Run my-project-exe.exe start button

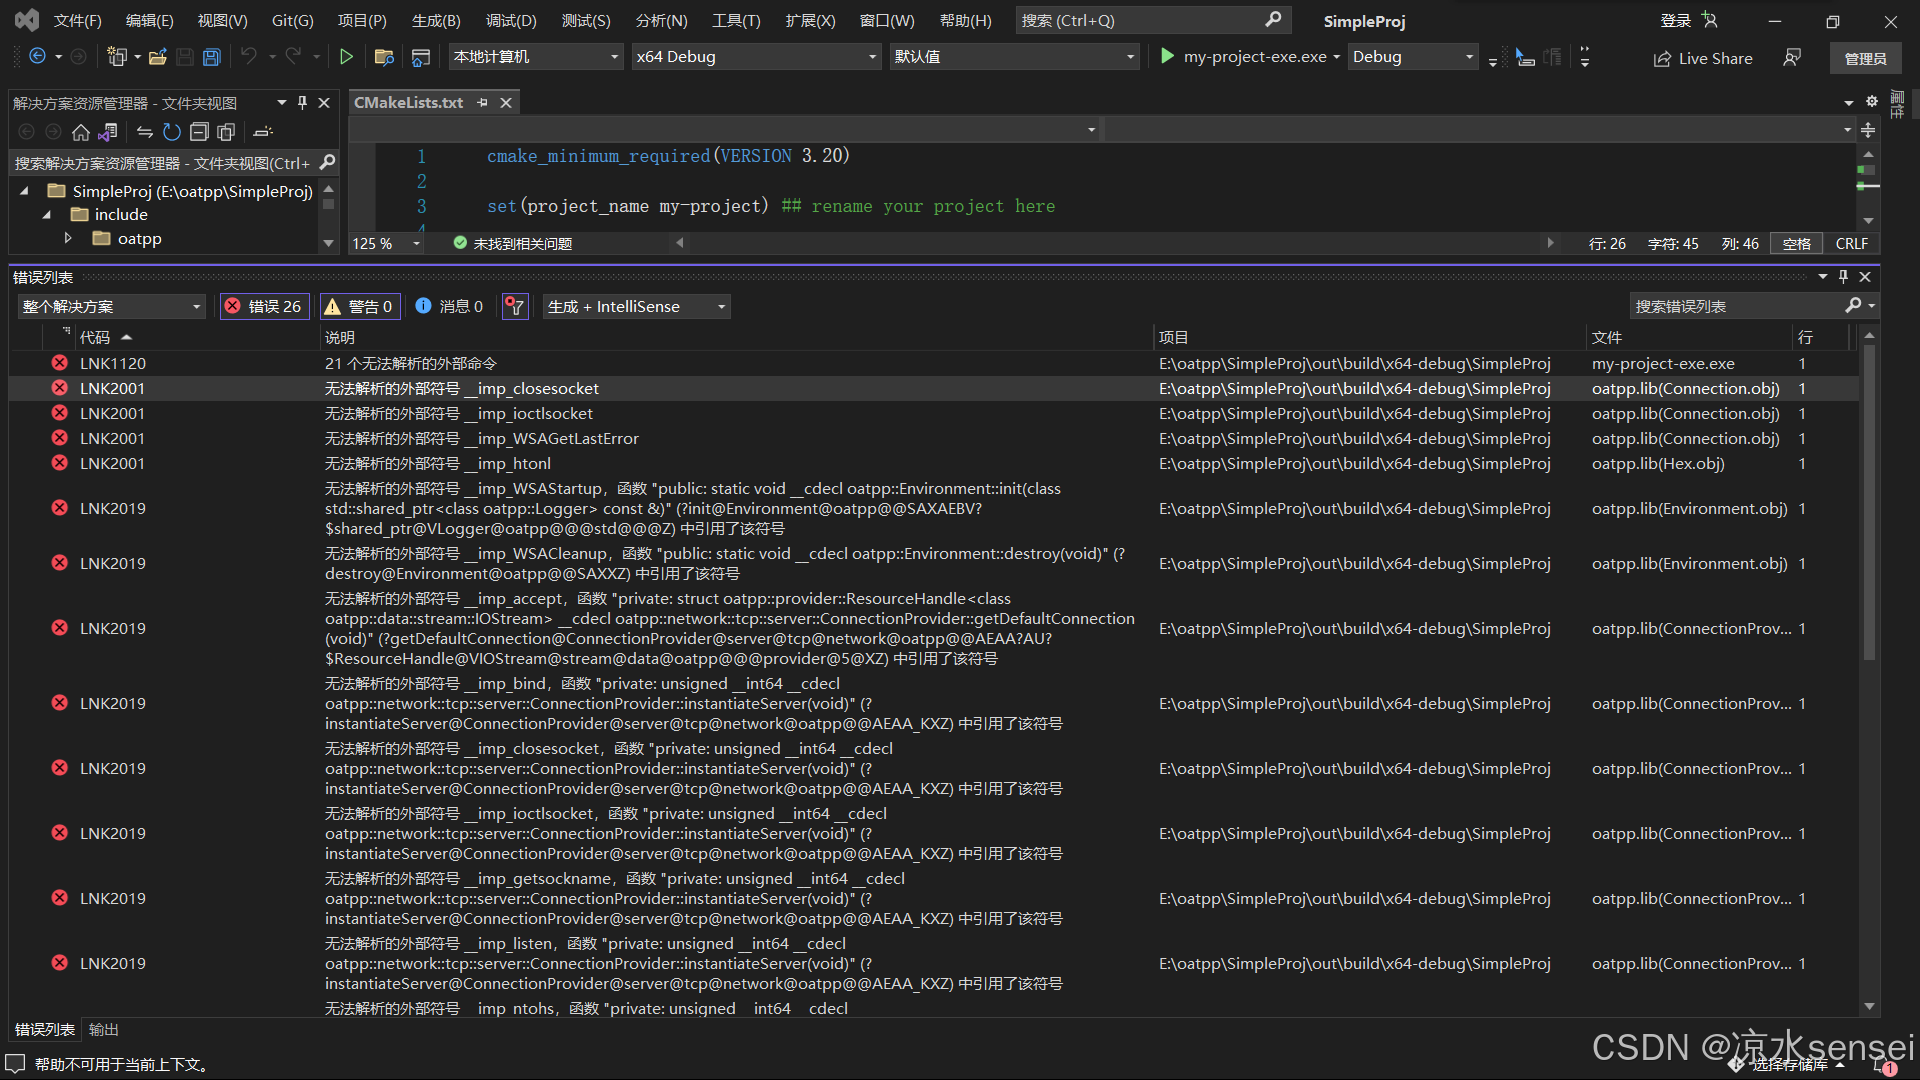point(1167,57)
